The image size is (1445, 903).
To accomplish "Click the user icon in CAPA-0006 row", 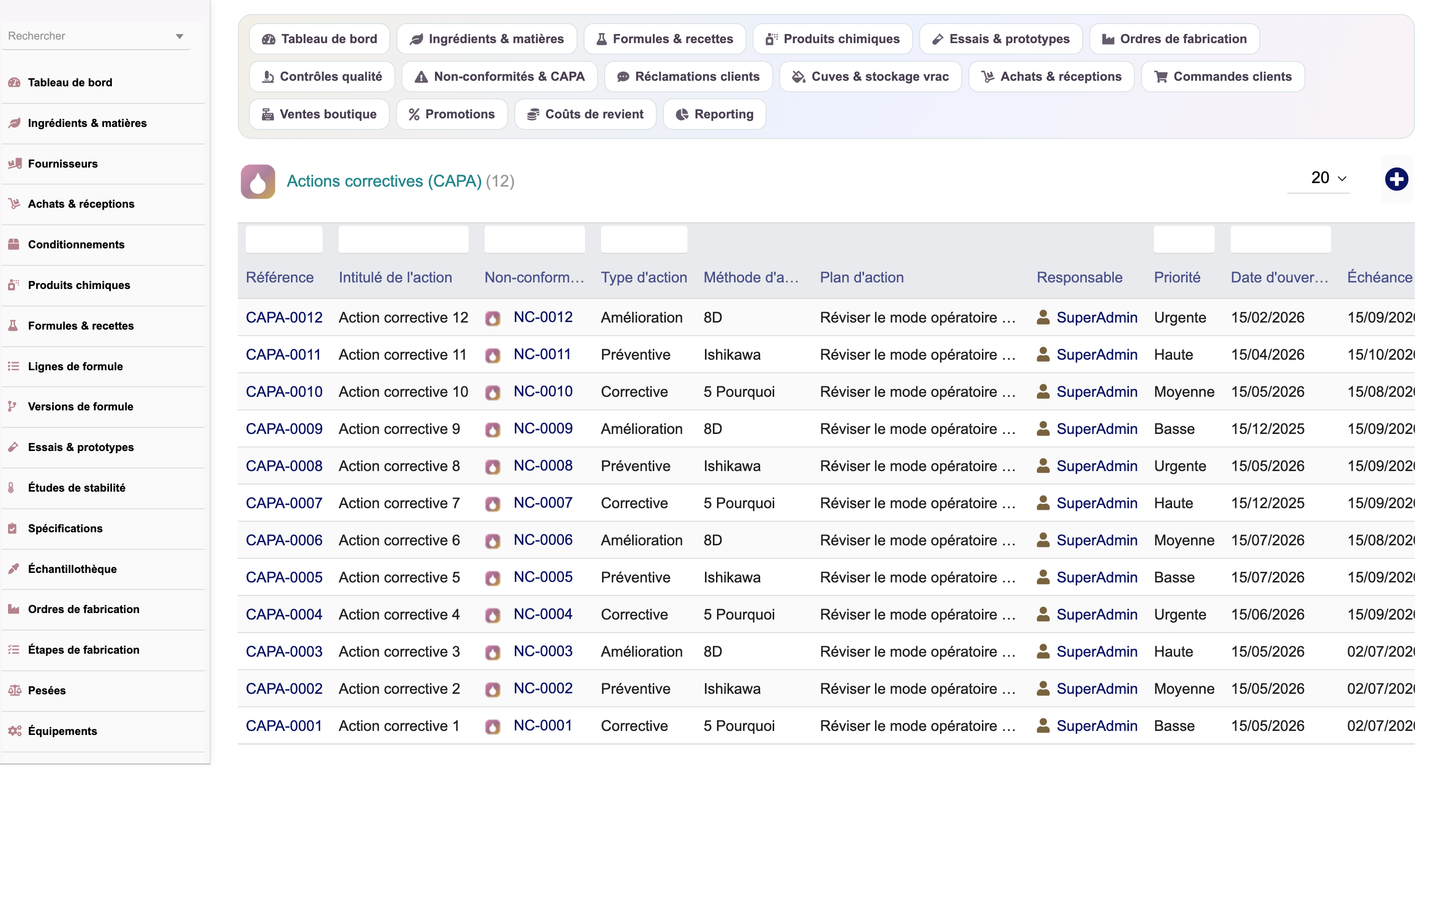I will click(x=1043, y=540).
